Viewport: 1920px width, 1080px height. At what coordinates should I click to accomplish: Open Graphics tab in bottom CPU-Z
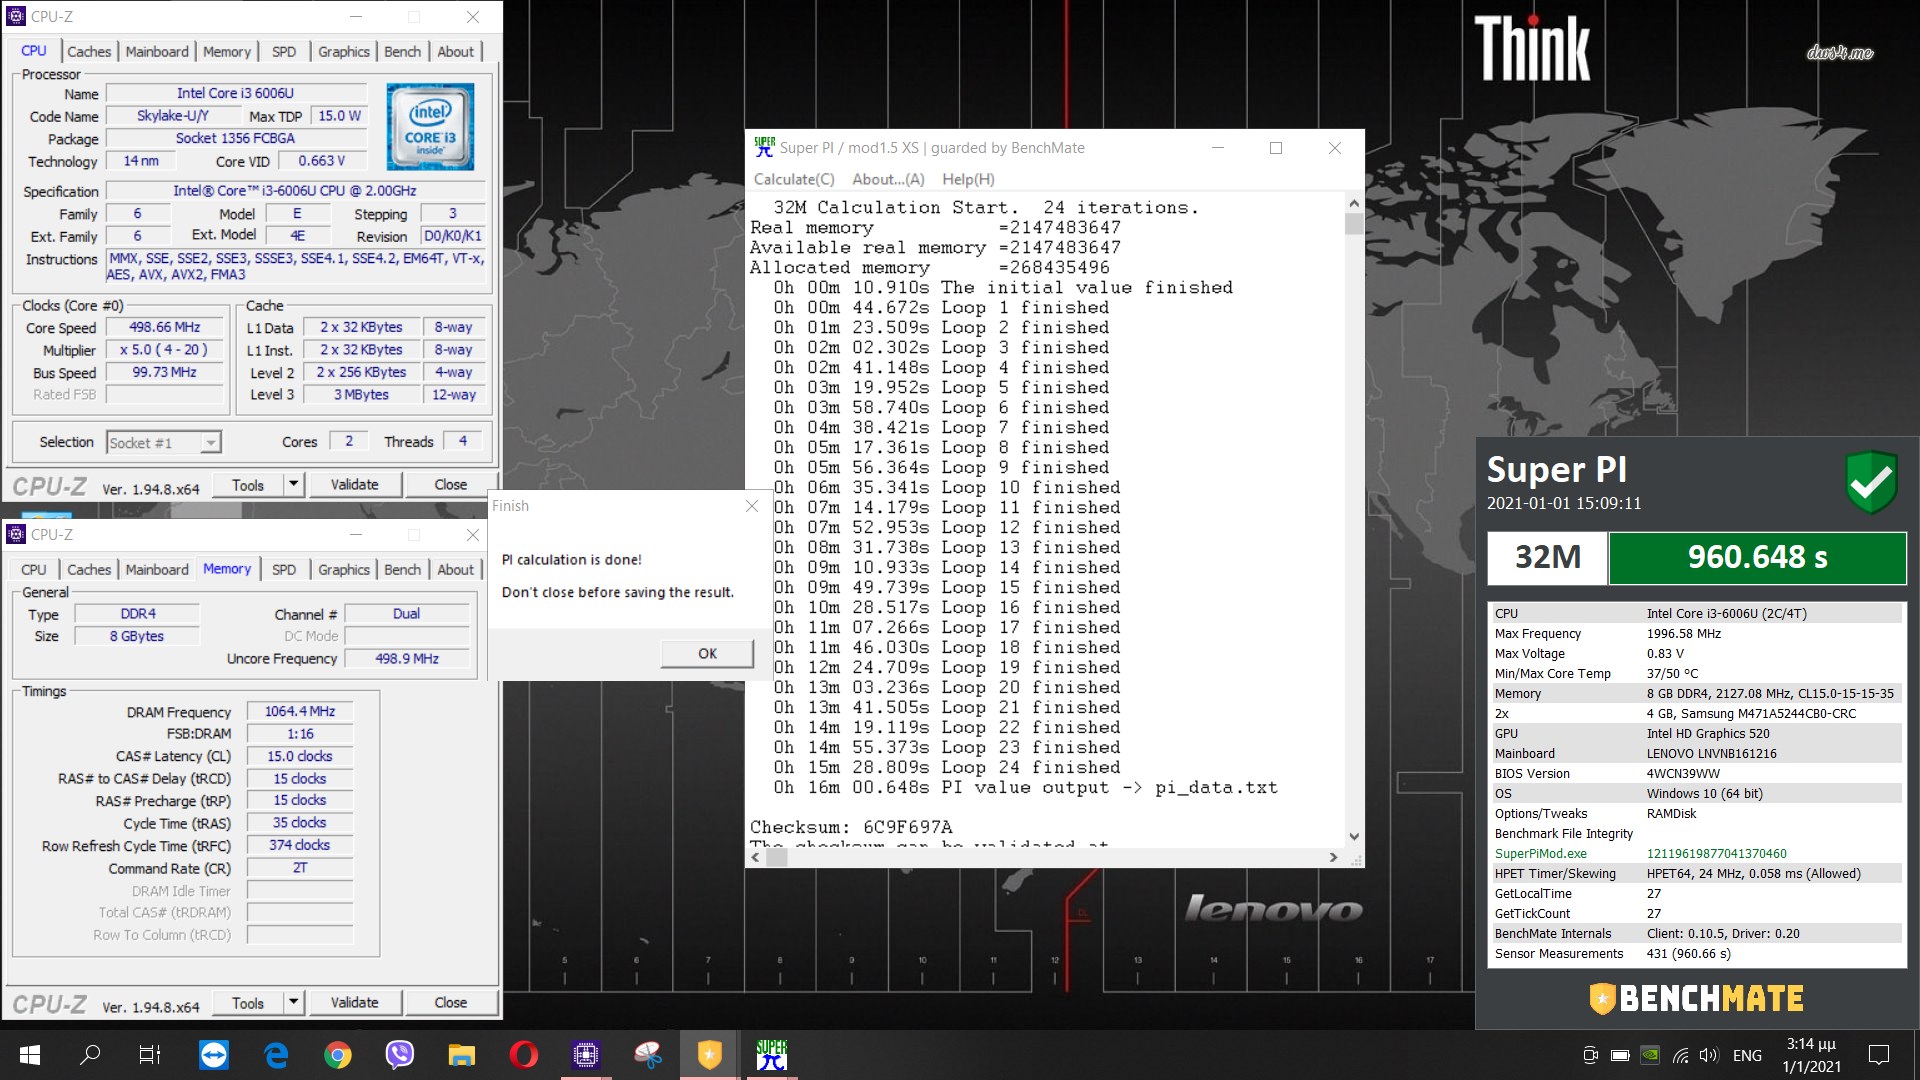coord(344,569)
